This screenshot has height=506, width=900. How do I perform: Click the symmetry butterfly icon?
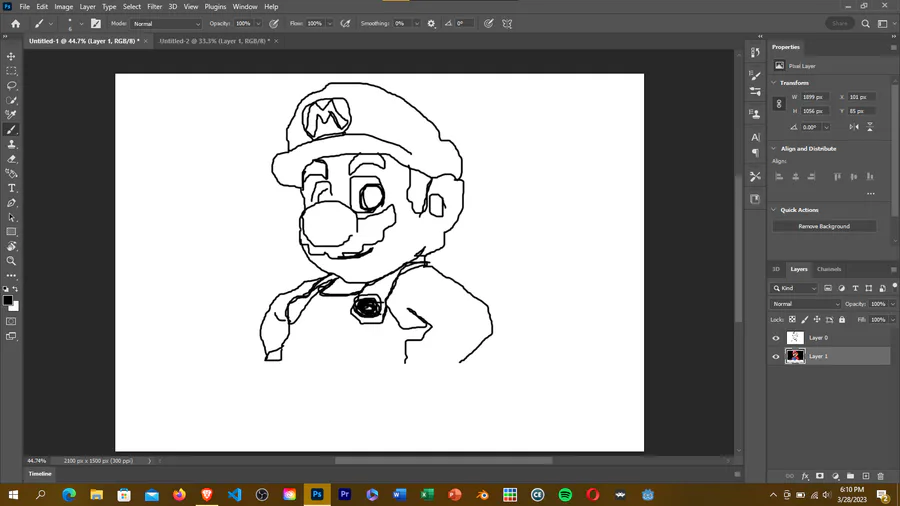click(507, 24)
